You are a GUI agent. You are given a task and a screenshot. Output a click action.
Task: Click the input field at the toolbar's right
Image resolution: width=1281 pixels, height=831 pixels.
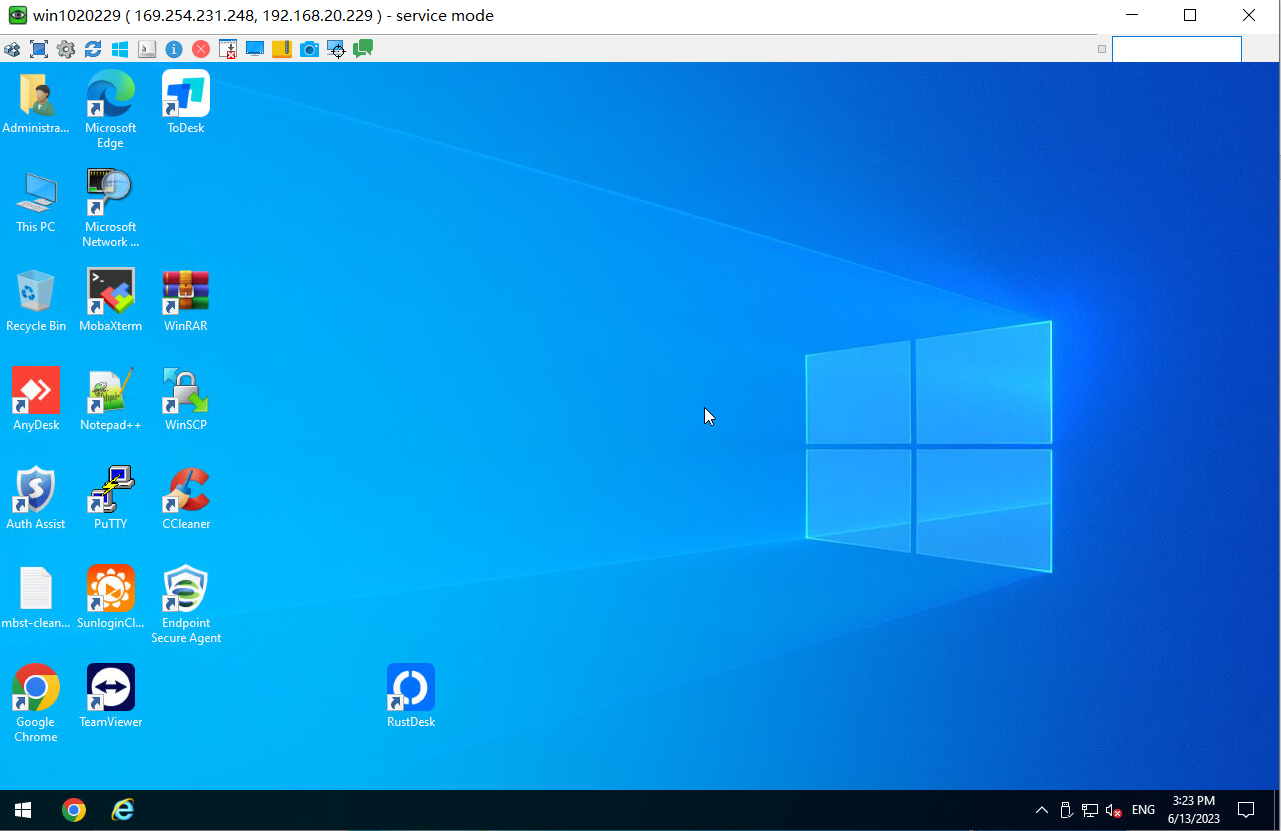click(x=1176, y=49)
